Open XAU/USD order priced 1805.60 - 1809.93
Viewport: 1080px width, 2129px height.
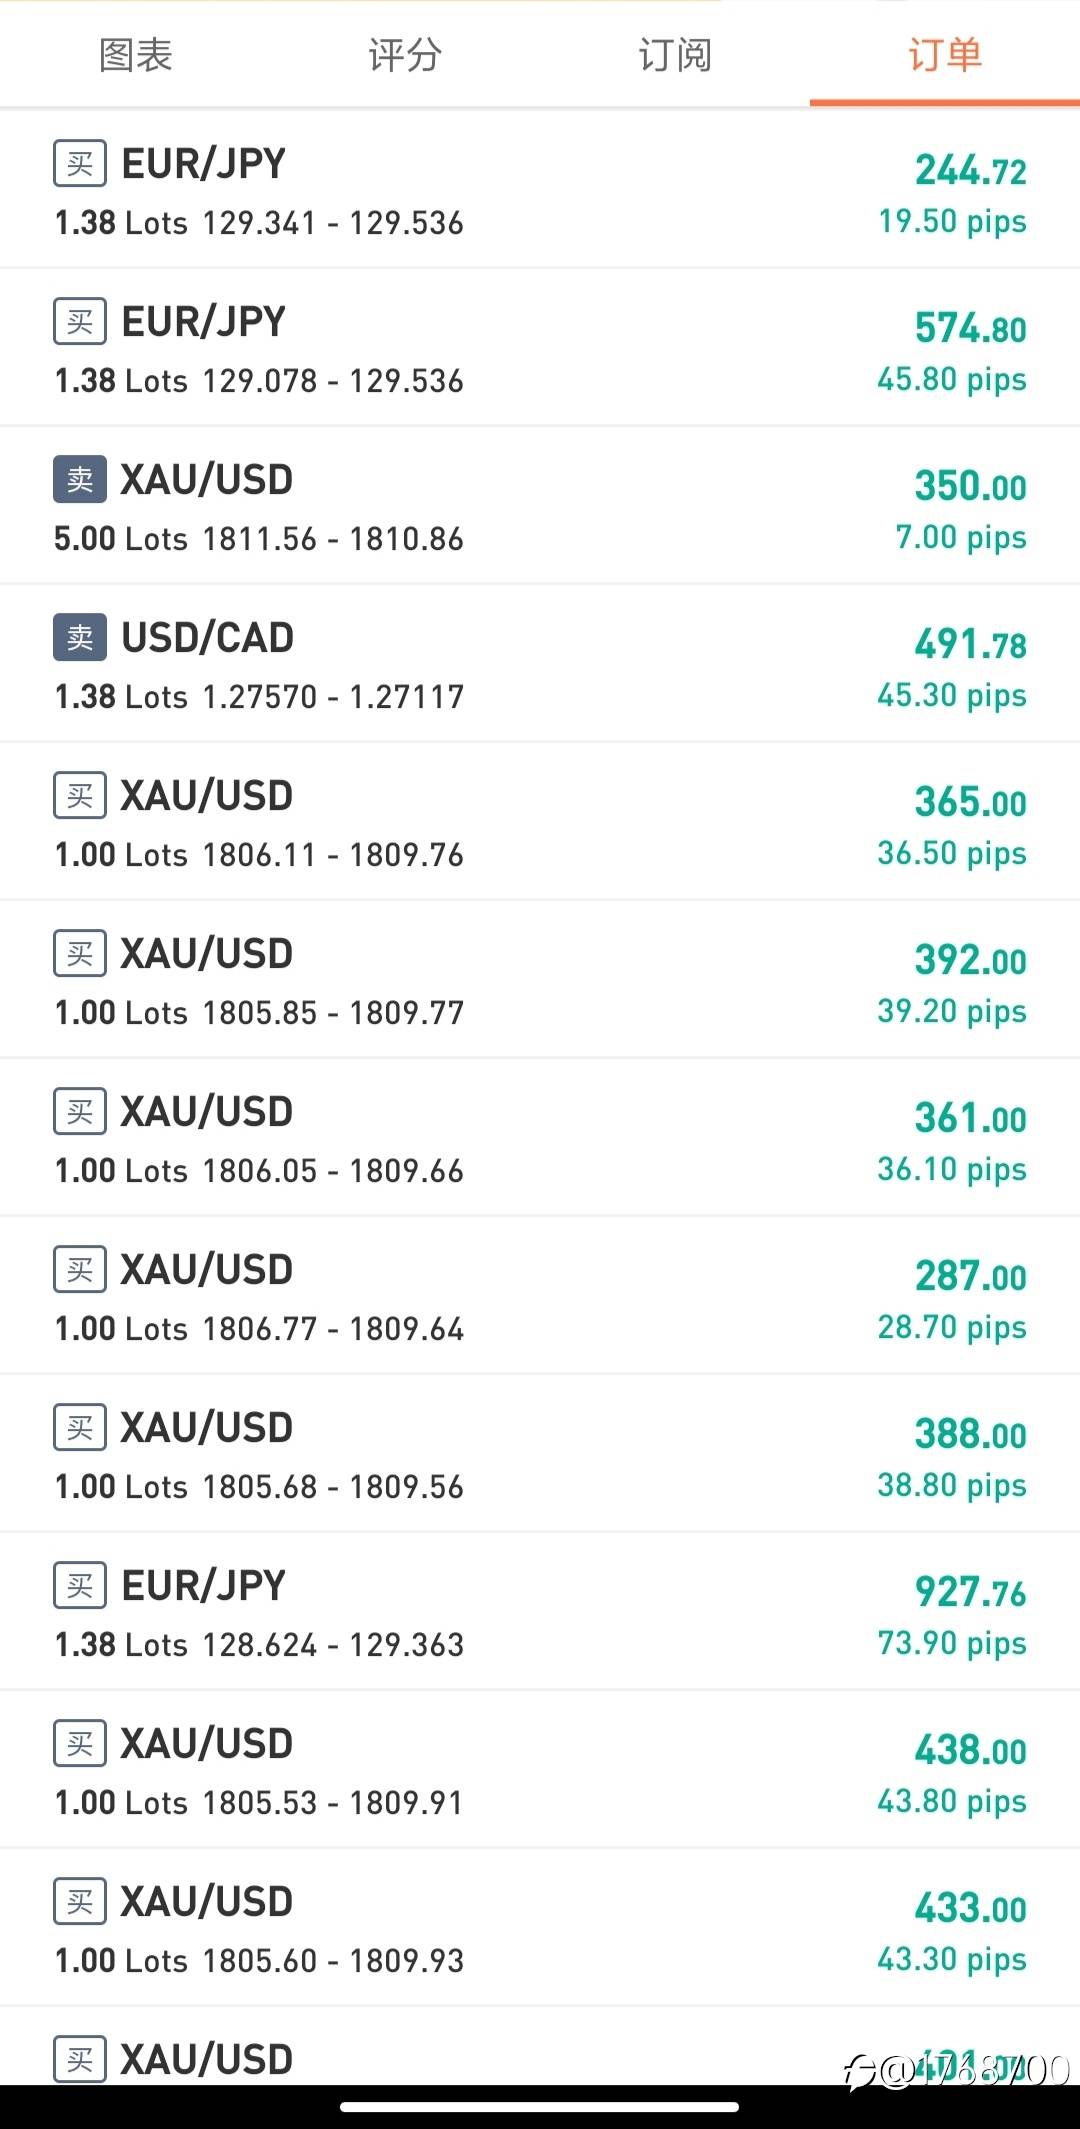tap(540, 1928)
